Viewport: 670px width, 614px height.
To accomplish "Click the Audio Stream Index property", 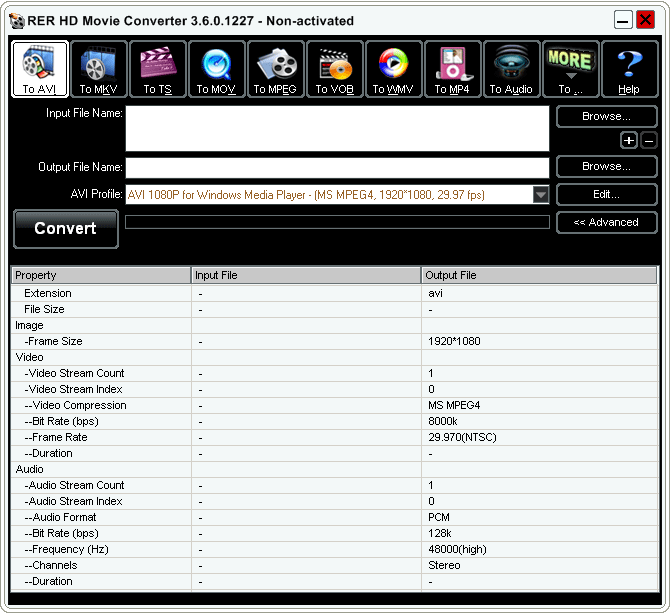I will point(73,501).
